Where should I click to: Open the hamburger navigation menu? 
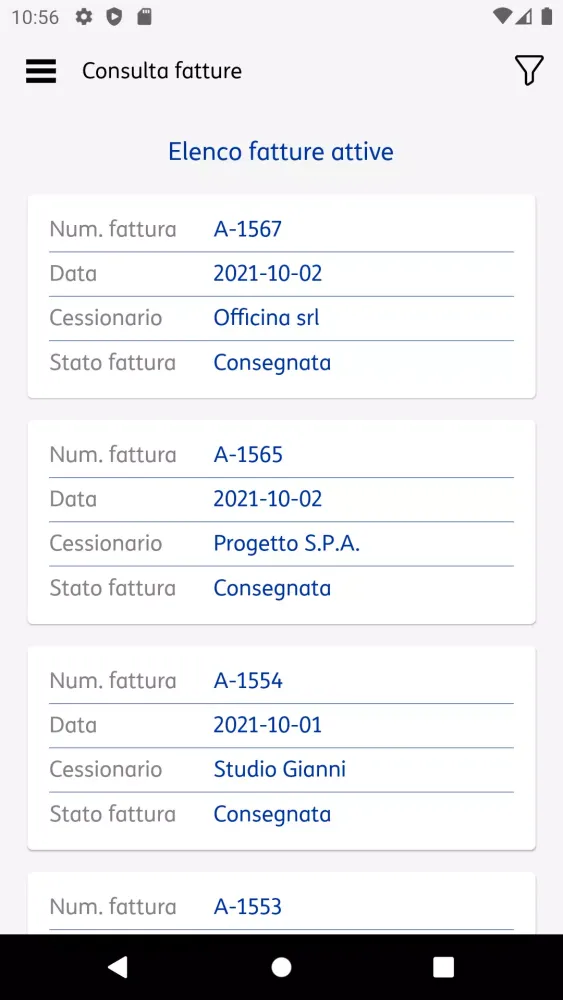coord(41,71)
